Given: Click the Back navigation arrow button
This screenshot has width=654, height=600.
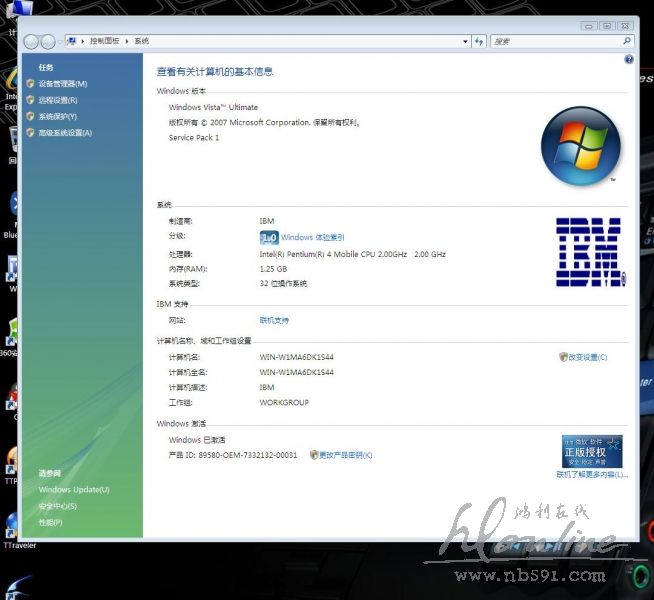Looking at the screenshot, I should click(x=31, y=42).
